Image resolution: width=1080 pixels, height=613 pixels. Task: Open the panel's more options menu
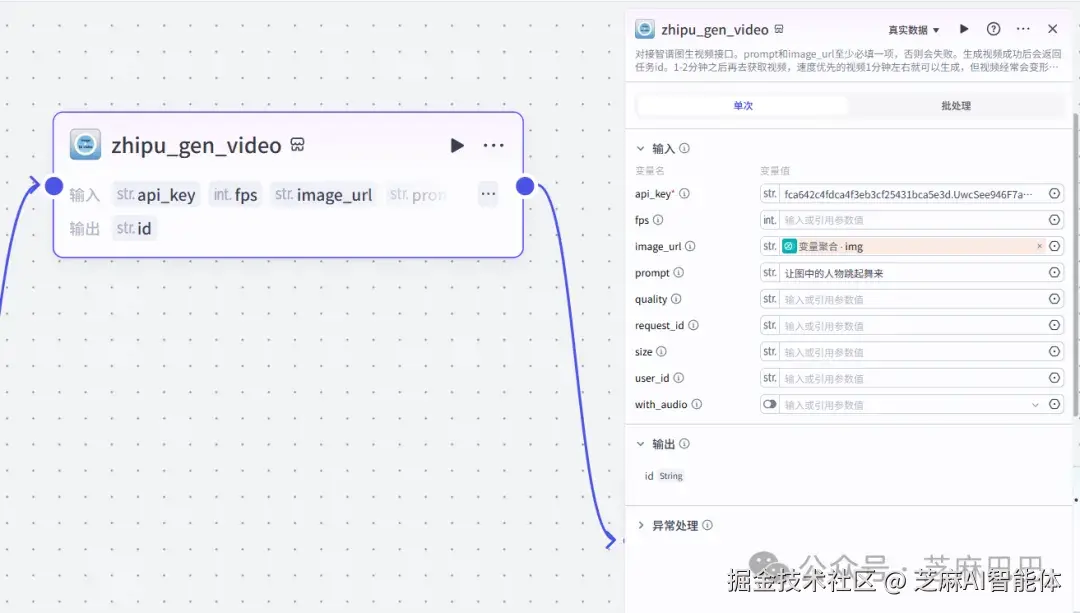point(1024,29)
